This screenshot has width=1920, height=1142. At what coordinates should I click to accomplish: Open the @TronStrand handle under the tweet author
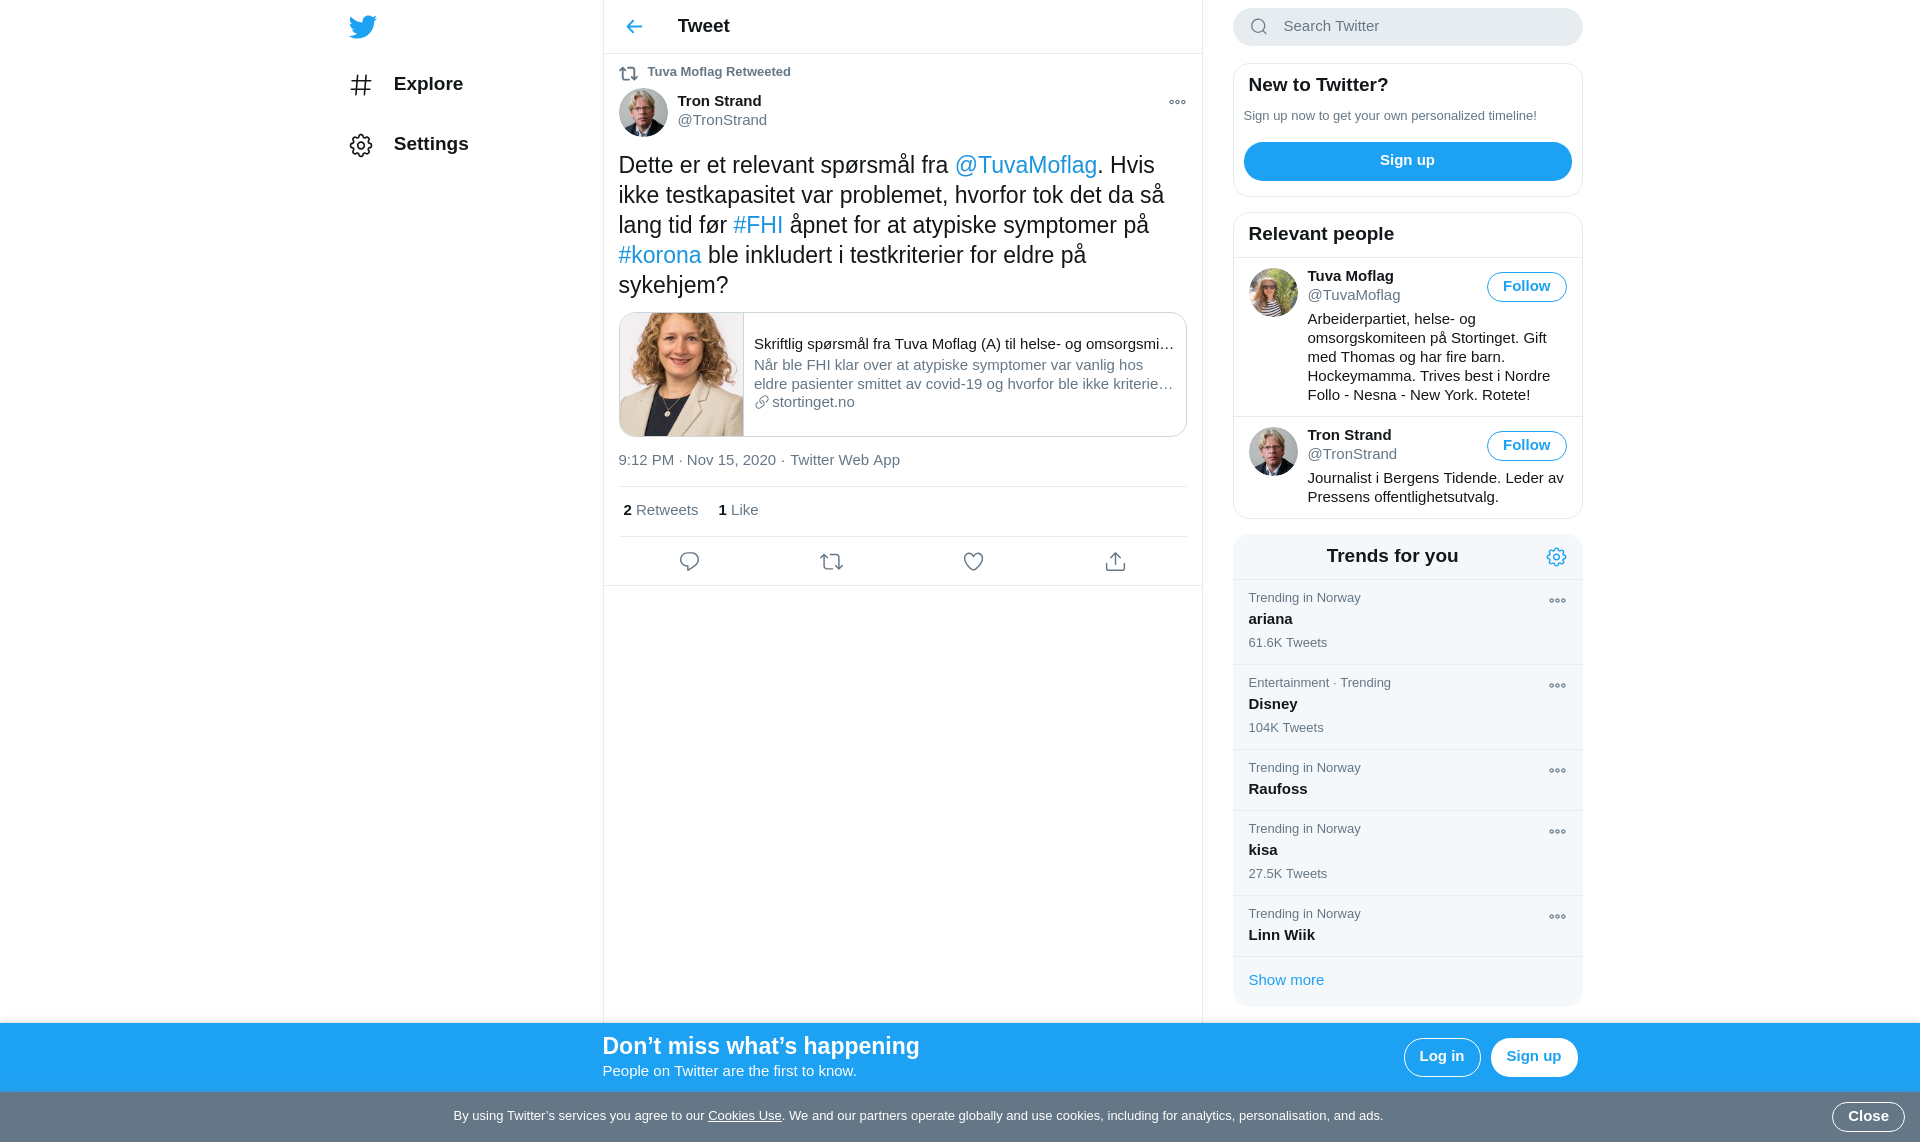722,120
